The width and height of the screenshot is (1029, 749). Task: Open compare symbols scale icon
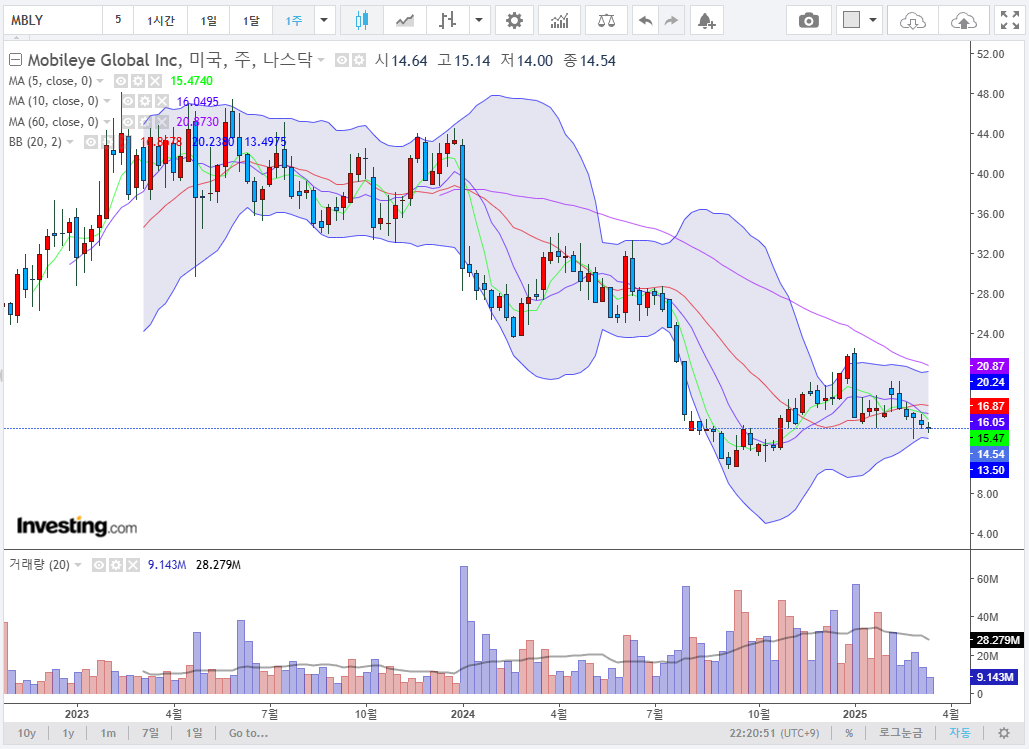(606, 20)
